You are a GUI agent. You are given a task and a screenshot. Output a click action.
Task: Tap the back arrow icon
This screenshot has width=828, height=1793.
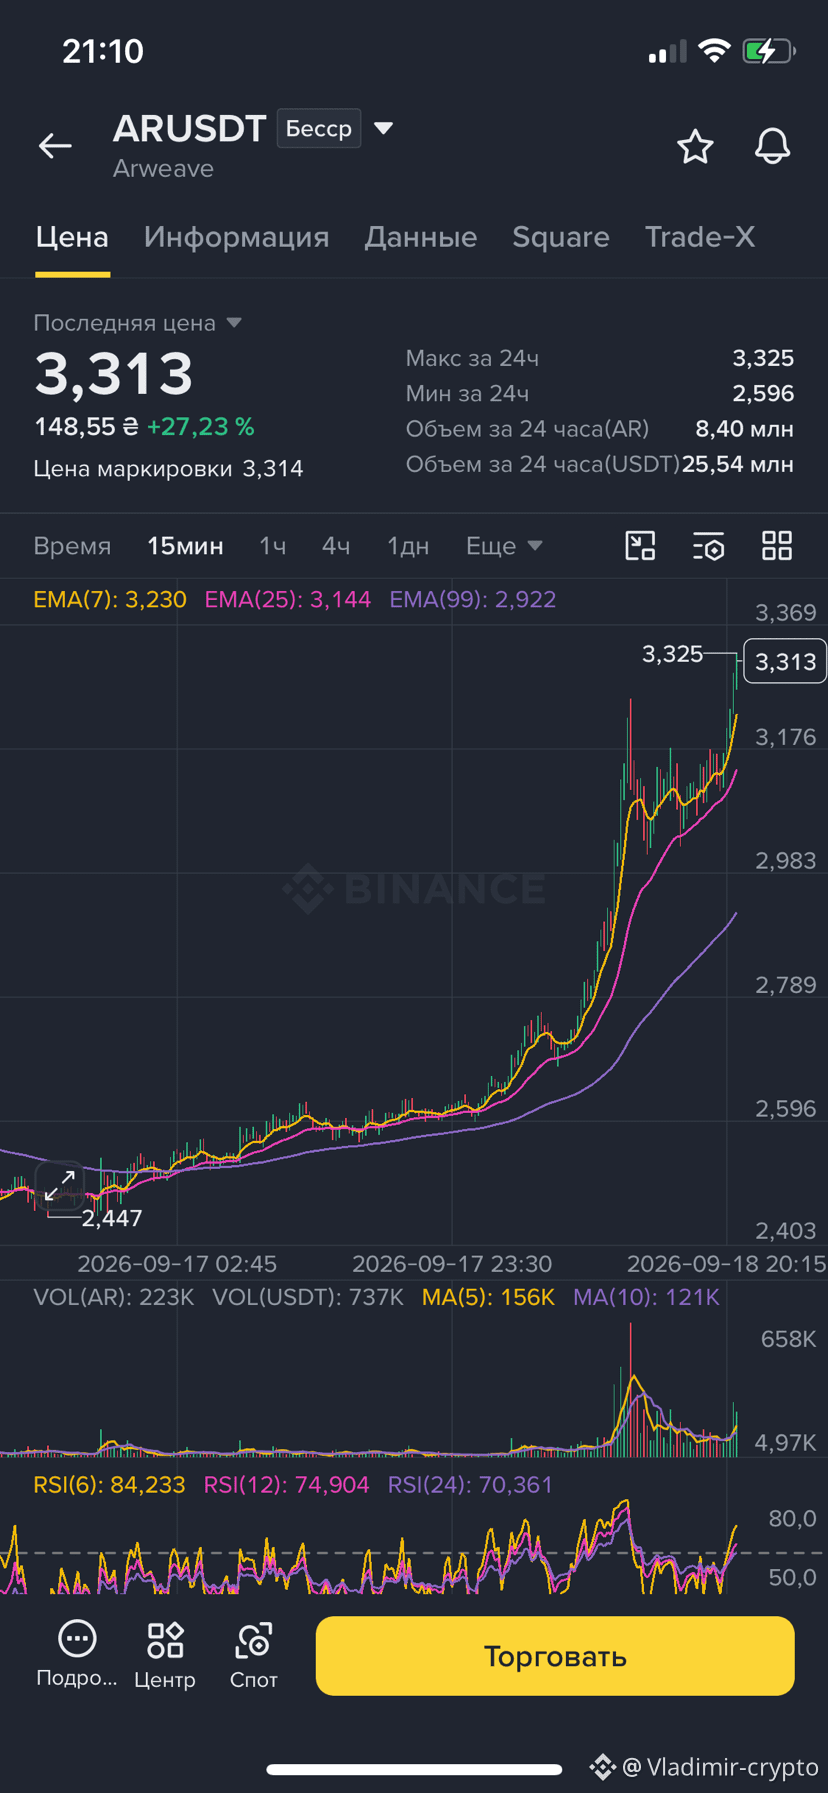(x=55, y=146)
